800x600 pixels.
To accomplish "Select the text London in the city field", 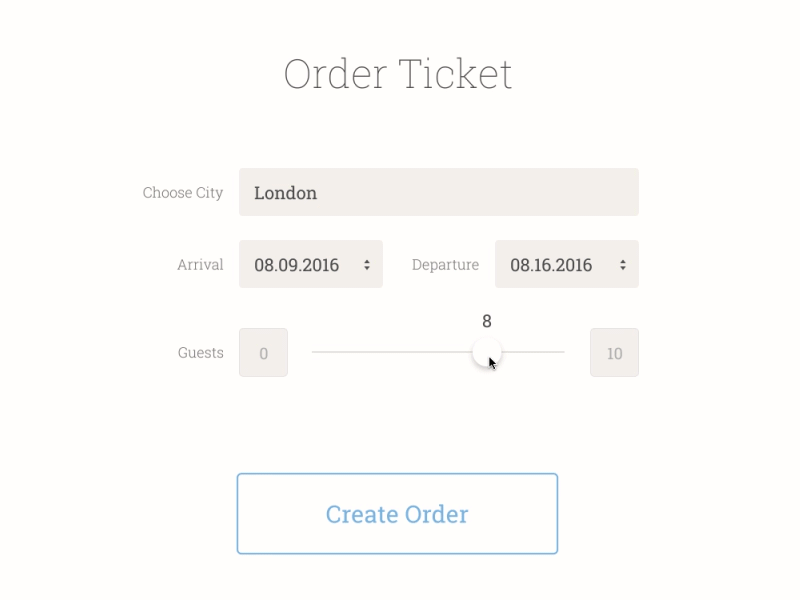I will [x=286, y=193].
